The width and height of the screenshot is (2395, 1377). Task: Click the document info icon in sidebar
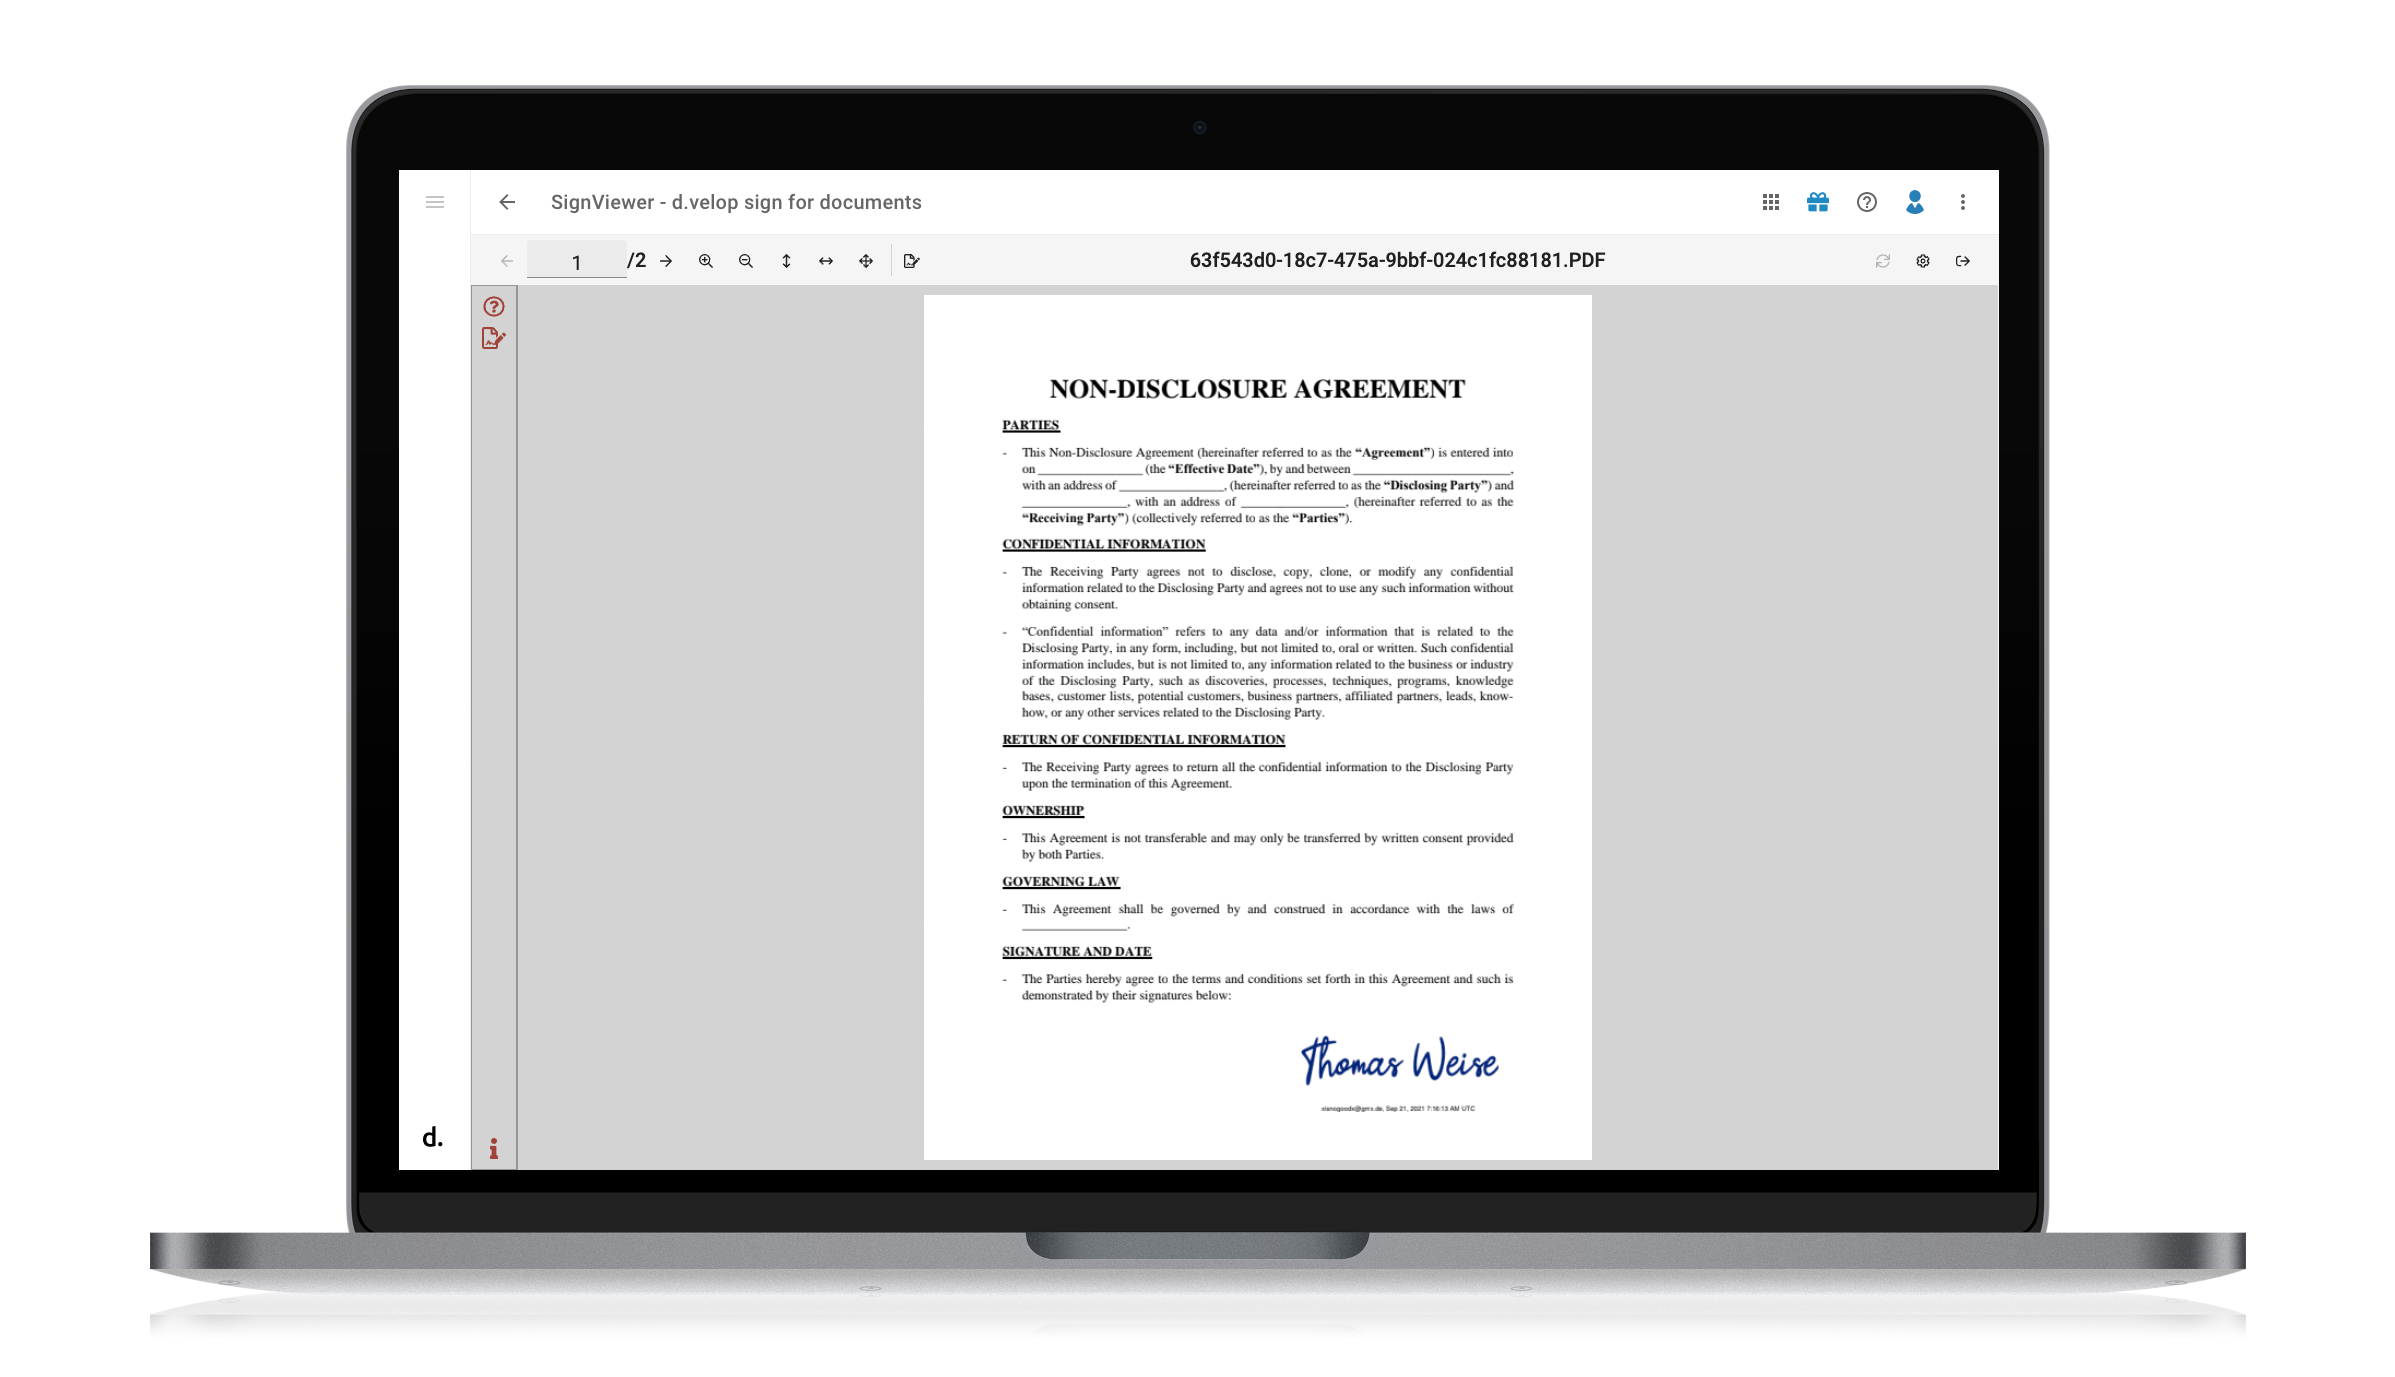tap(493, 1145)
